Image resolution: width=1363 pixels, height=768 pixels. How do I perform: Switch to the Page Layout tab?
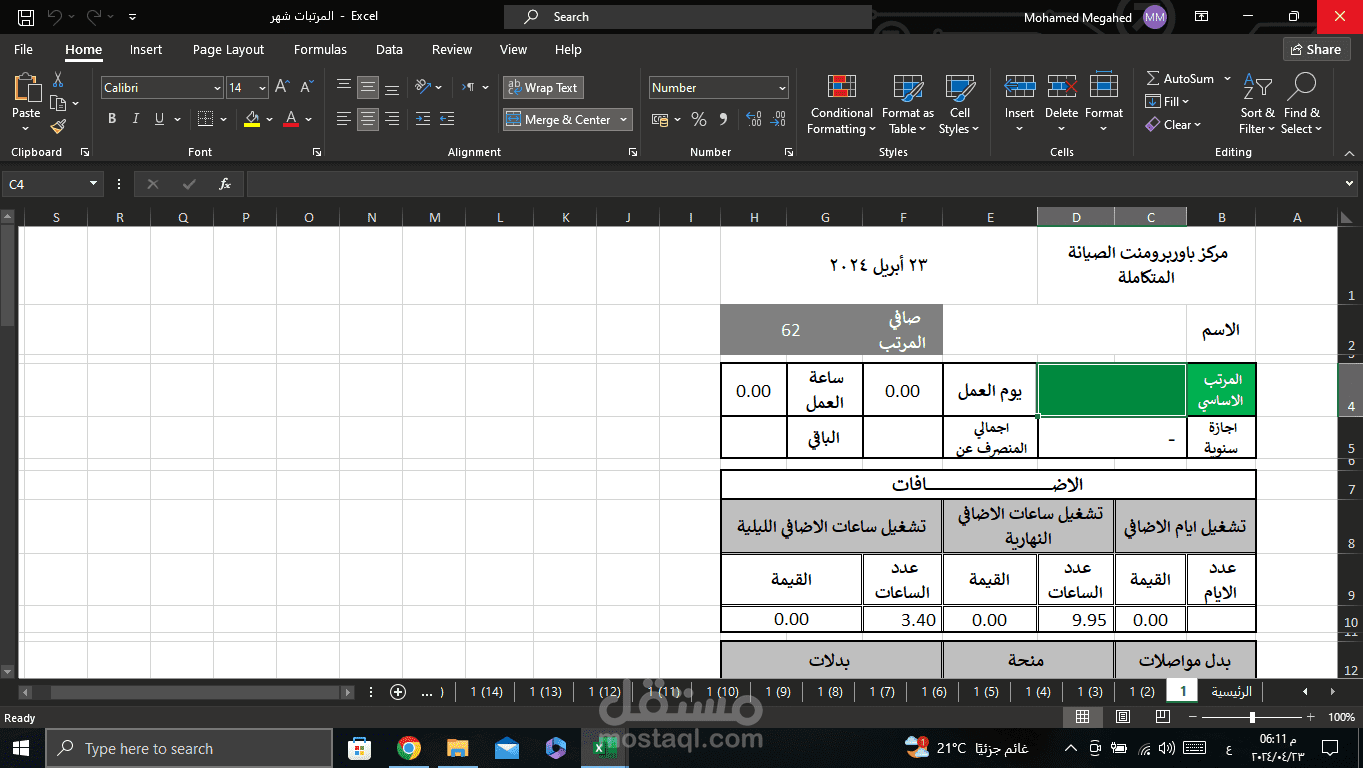tap(228, 49)
